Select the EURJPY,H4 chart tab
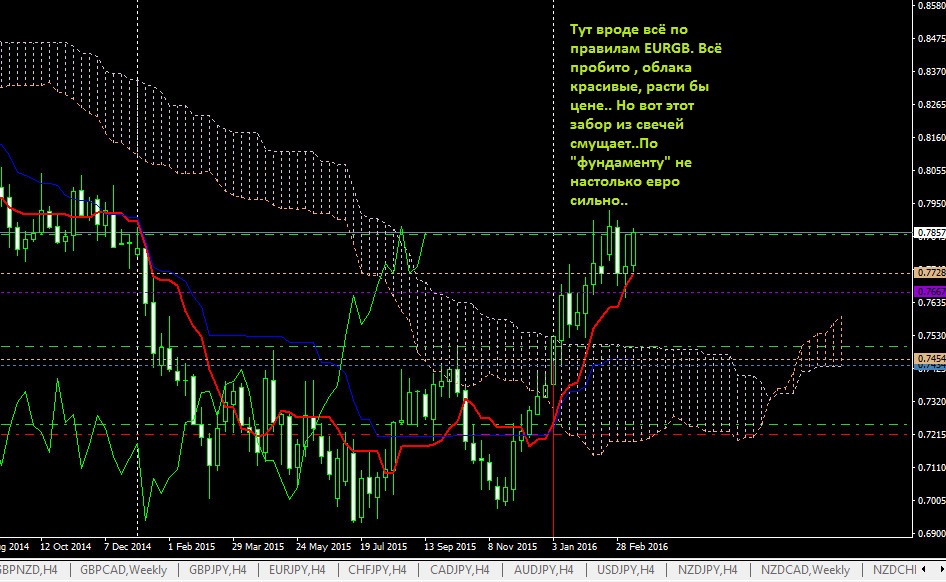Image resolution: width=946 pixels, height=582 pixels. click(x=297, y=570)
